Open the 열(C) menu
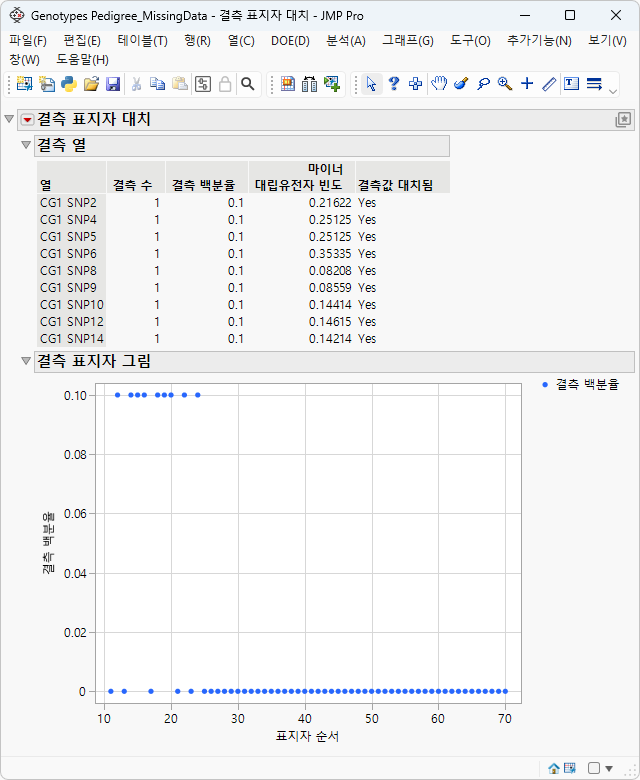Viewport: 640px width, 780px height. coord(241,41)
